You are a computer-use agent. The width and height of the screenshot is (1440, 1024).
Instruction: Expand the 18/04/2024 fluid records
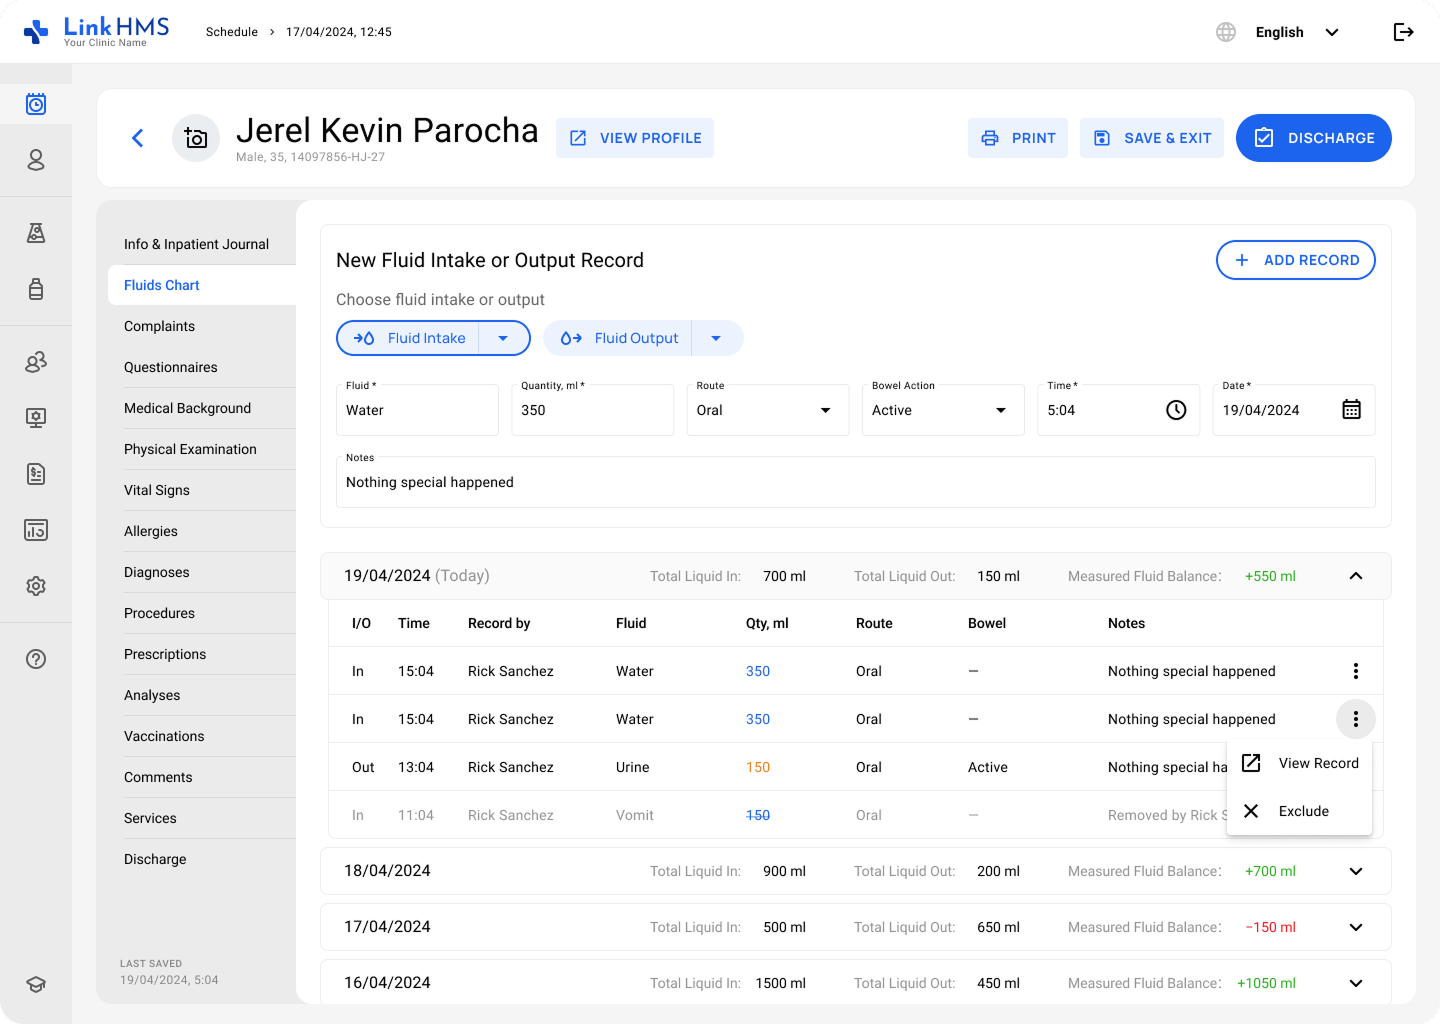pos(1356,871)
